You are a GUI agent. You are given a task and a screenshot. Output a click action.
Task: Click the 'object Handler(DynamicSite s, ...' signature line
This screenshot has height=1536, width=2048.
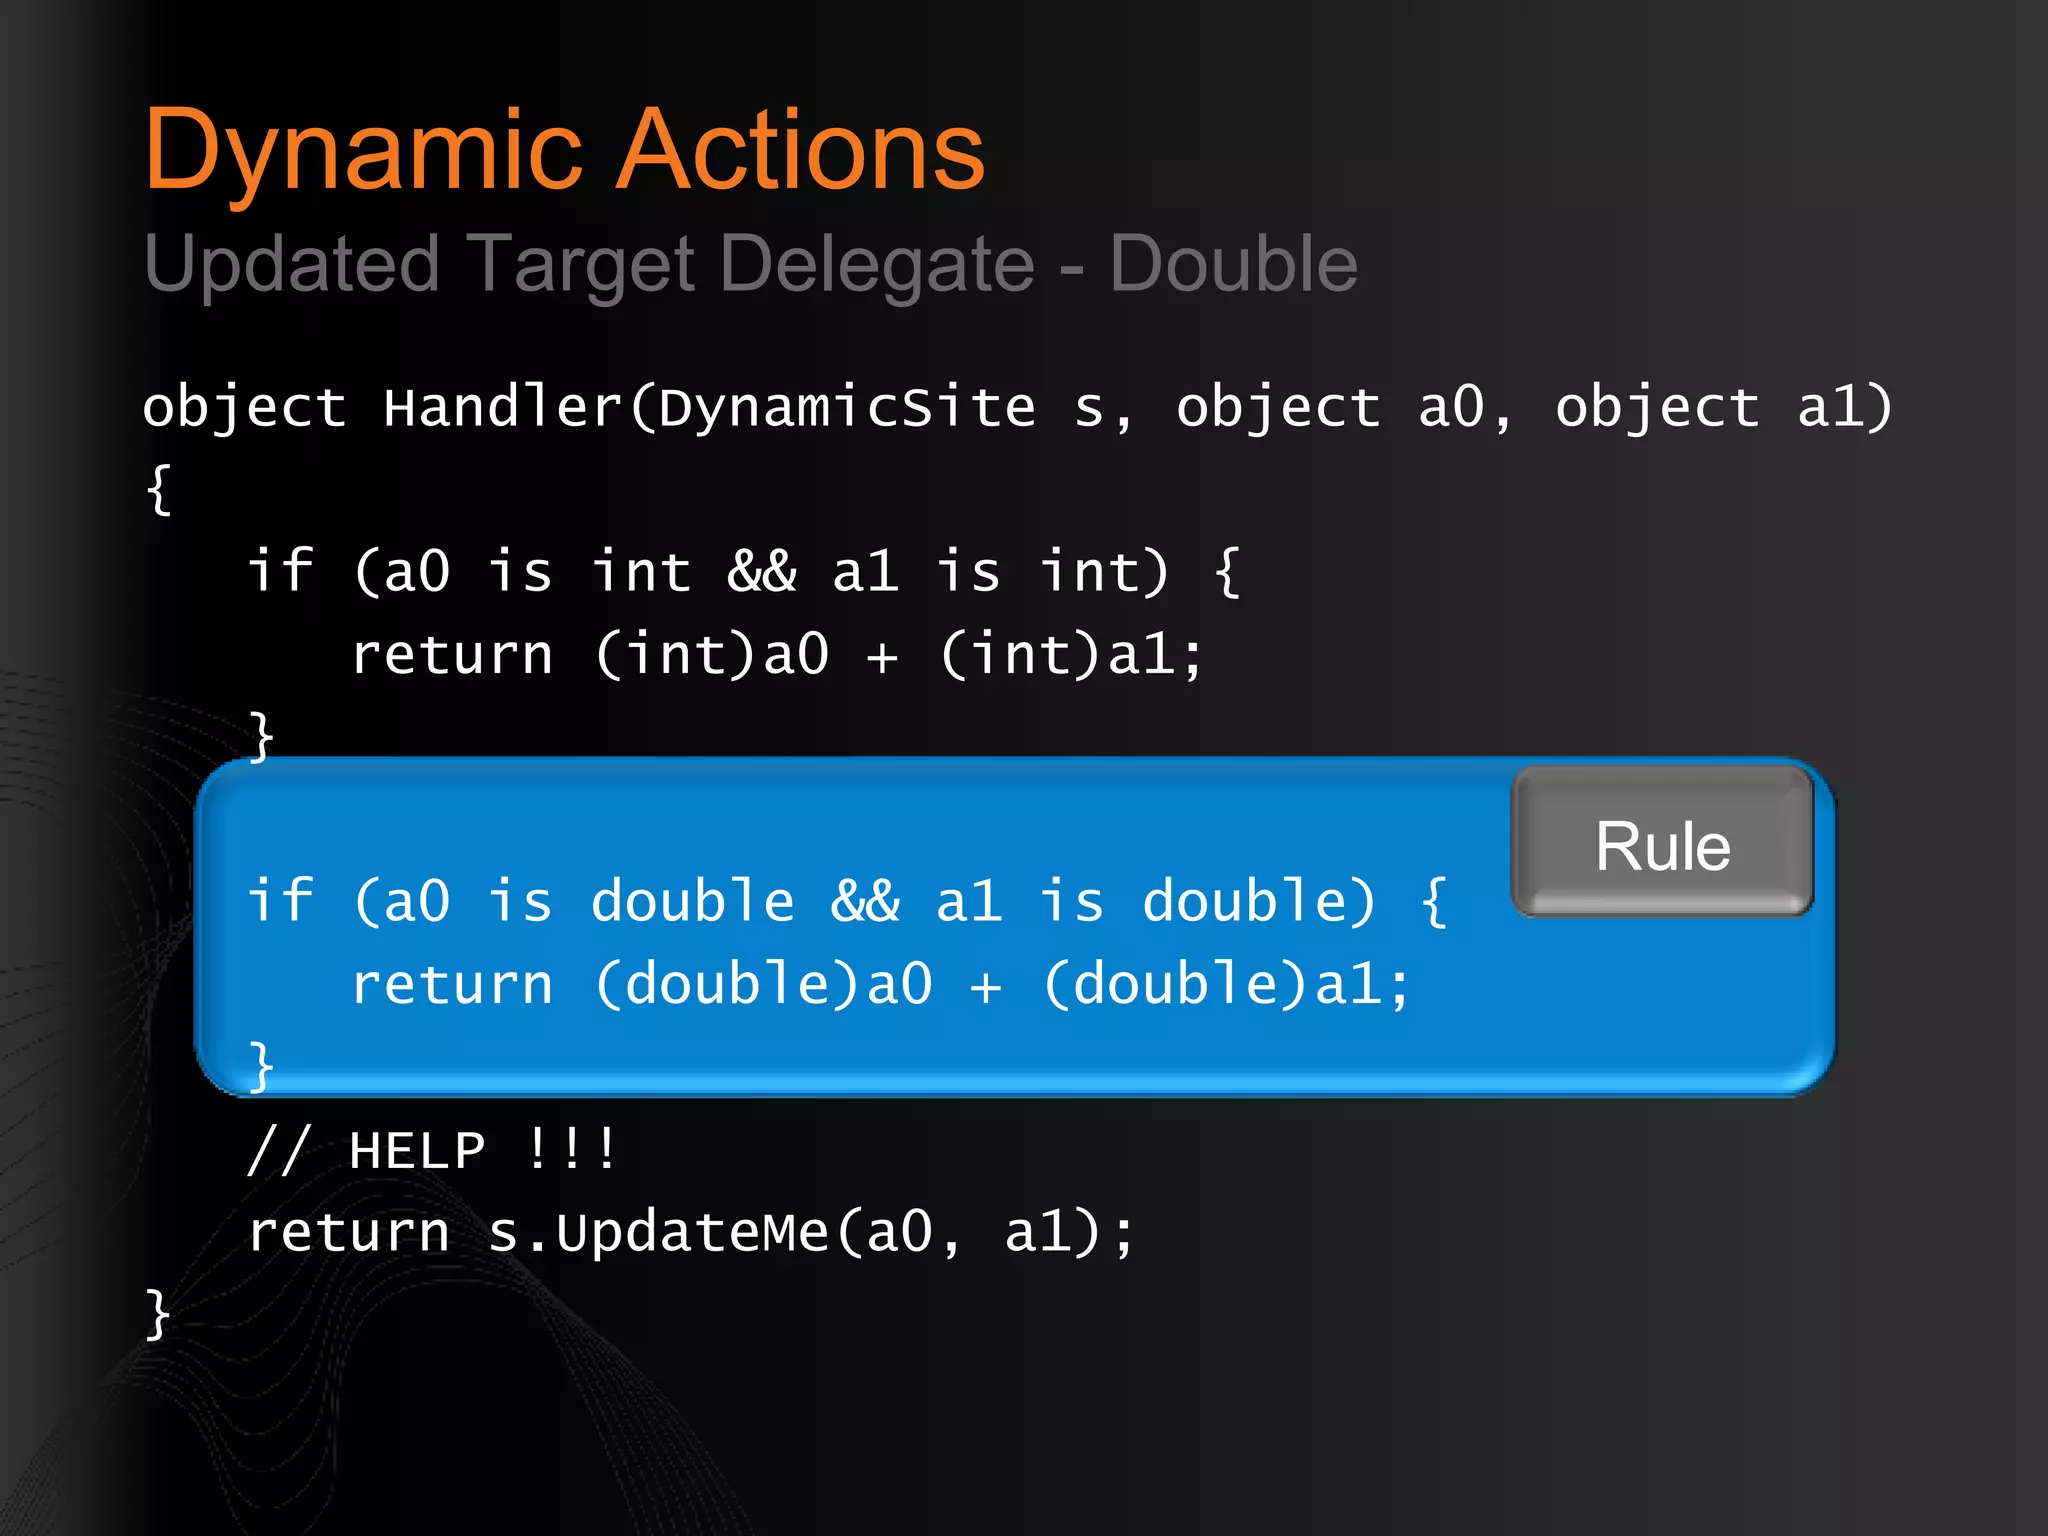coord(1018,407)
